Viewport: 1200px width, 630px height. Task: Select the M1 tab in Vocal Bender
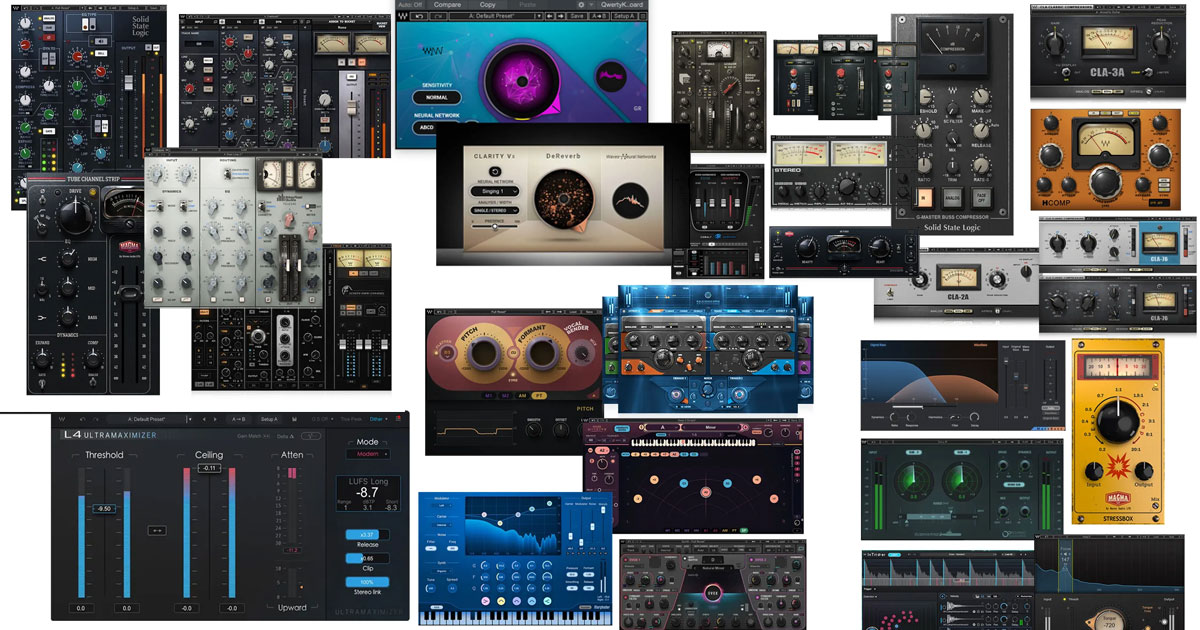tap(488, 396)
